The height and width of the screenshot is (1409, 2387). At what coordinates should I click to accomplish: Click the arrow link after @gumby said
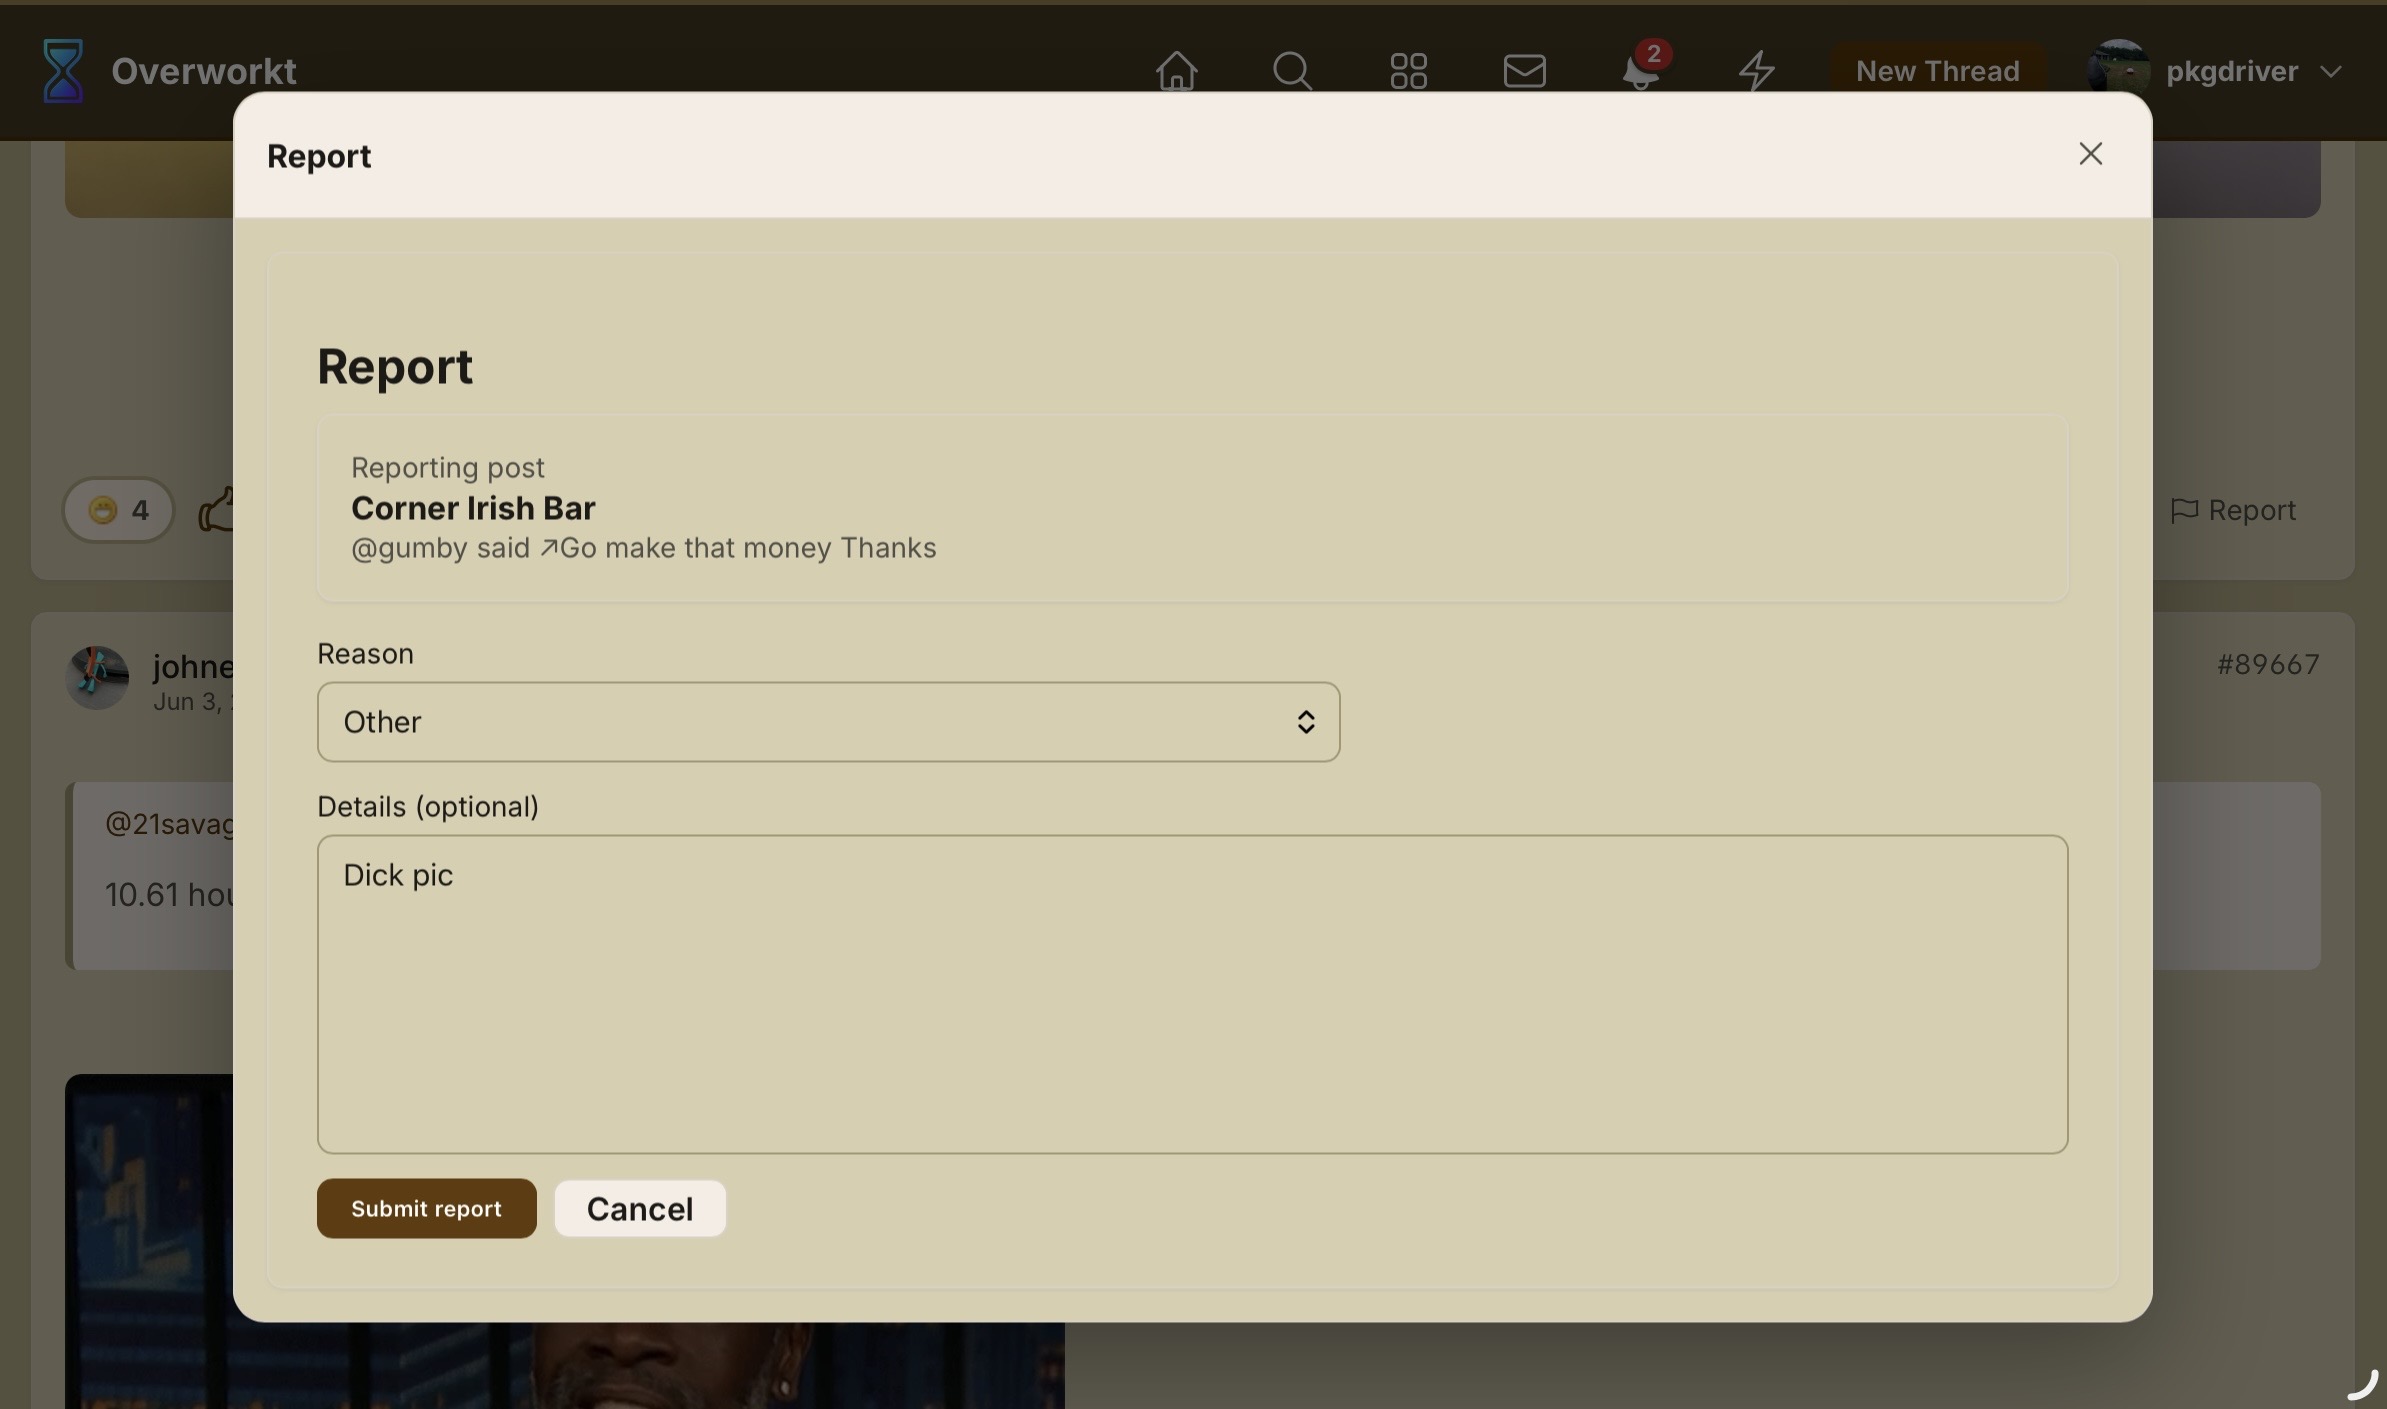click(549, 548)
